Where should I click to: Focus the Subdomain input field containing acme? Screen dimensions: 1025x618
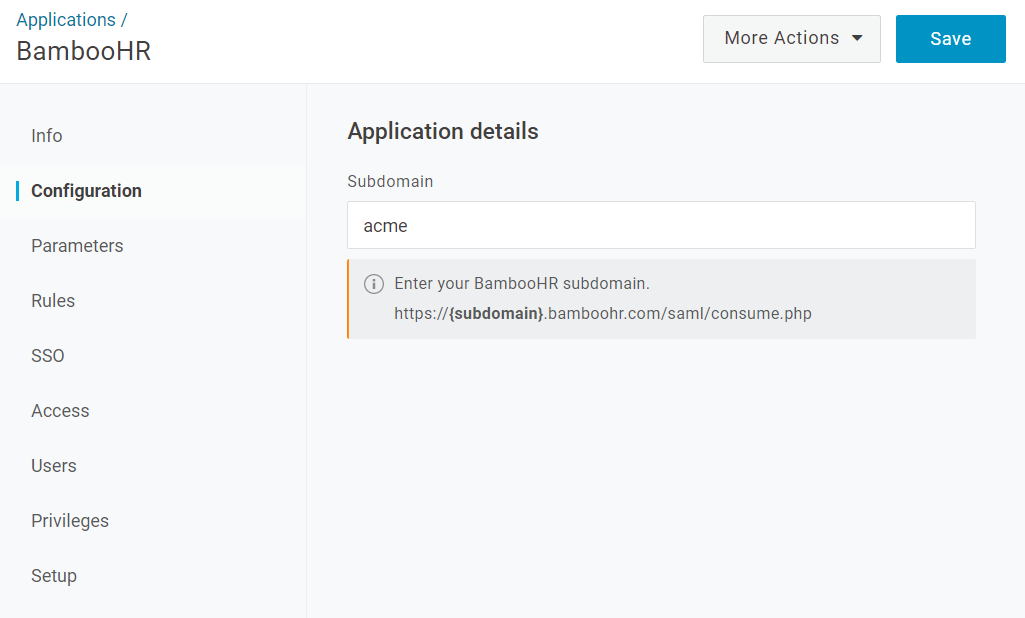(661, 225)
